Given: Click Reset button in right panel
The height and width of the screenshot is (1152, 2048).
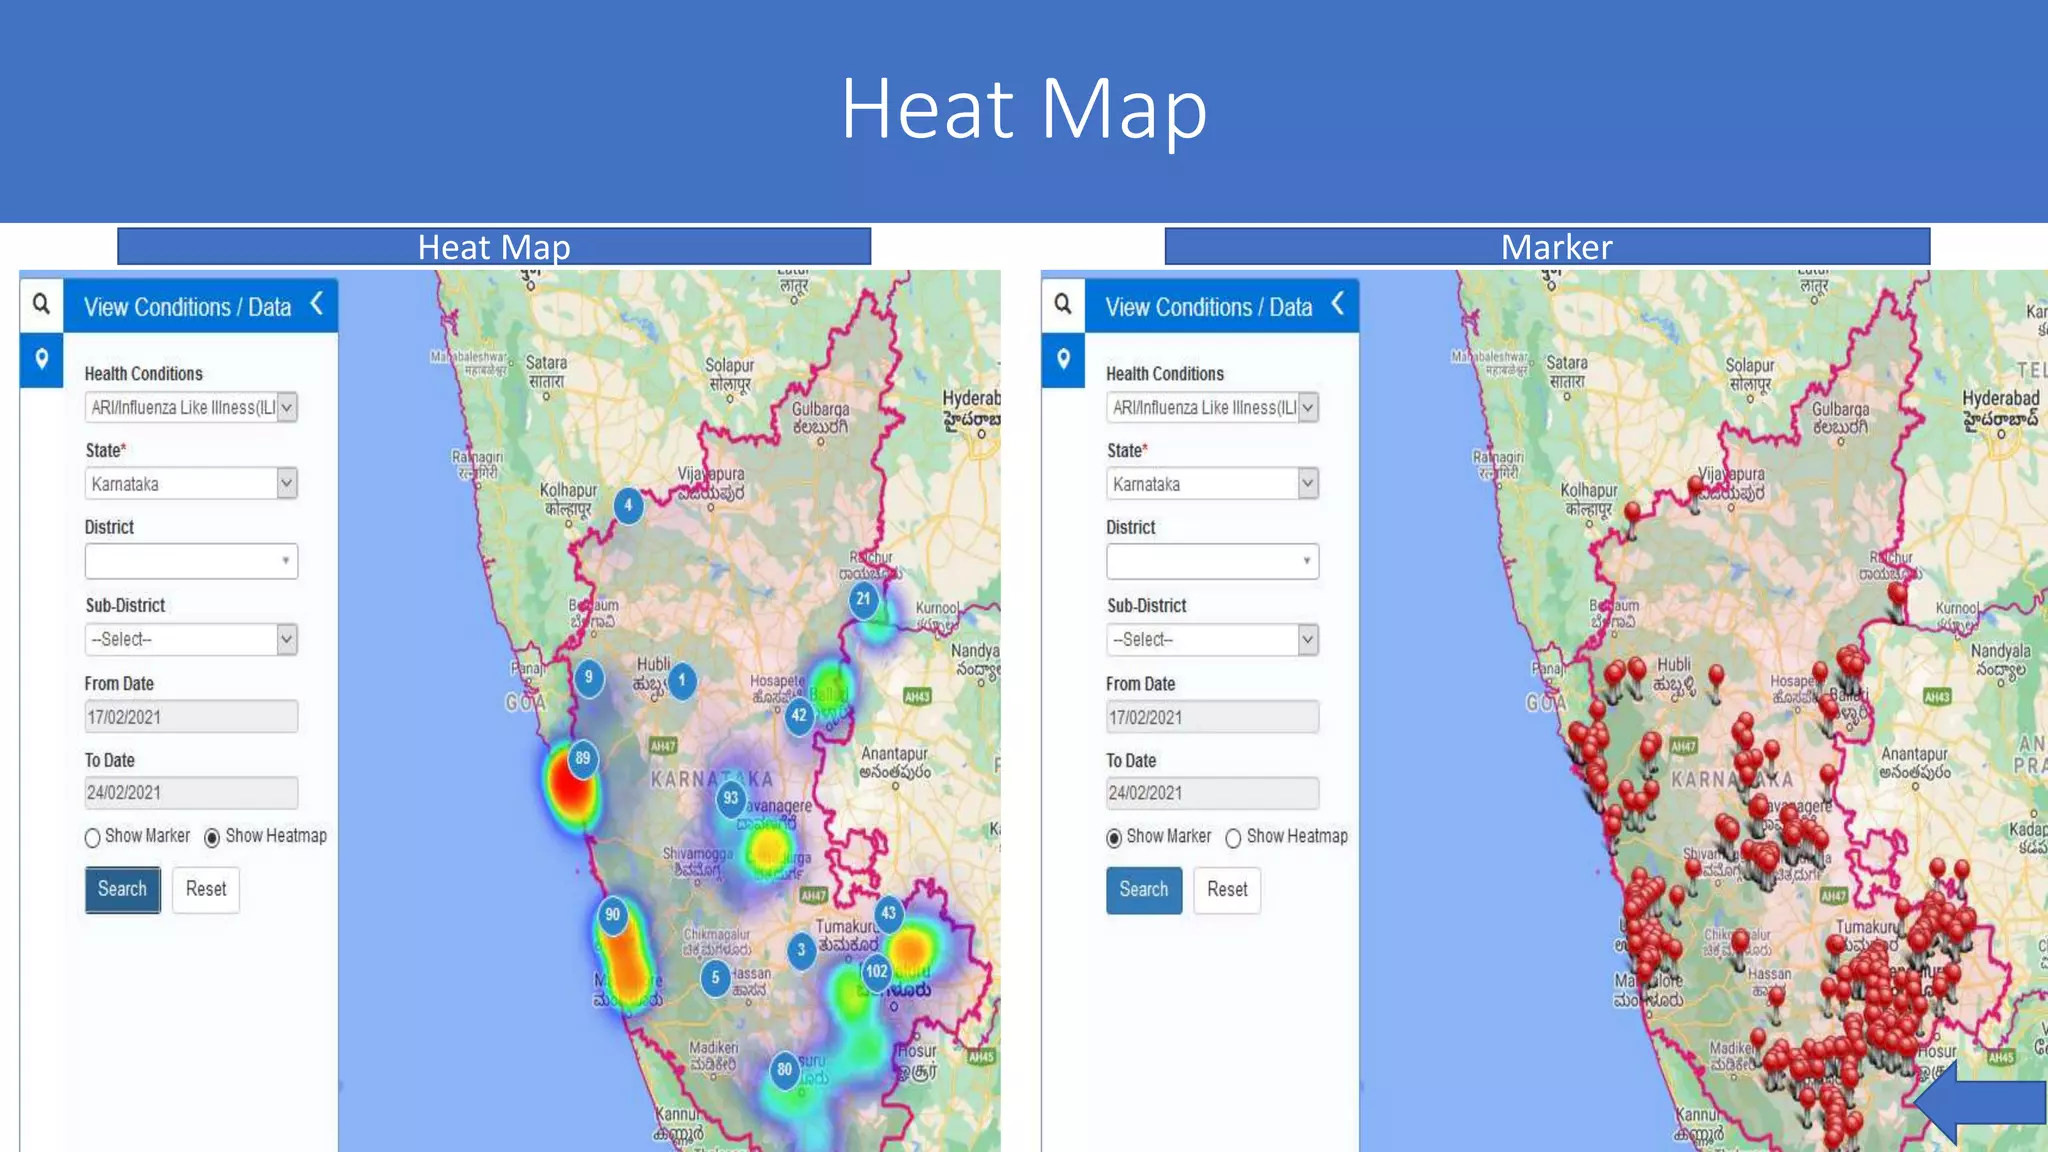Looking at the screenshot, I should point(1226,889).
